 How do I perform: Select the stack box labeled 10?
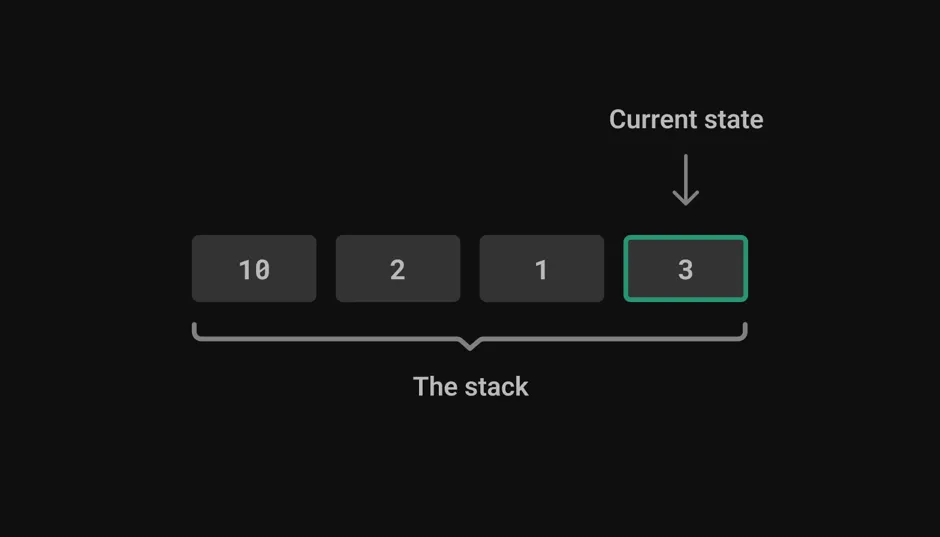[254, 268]
